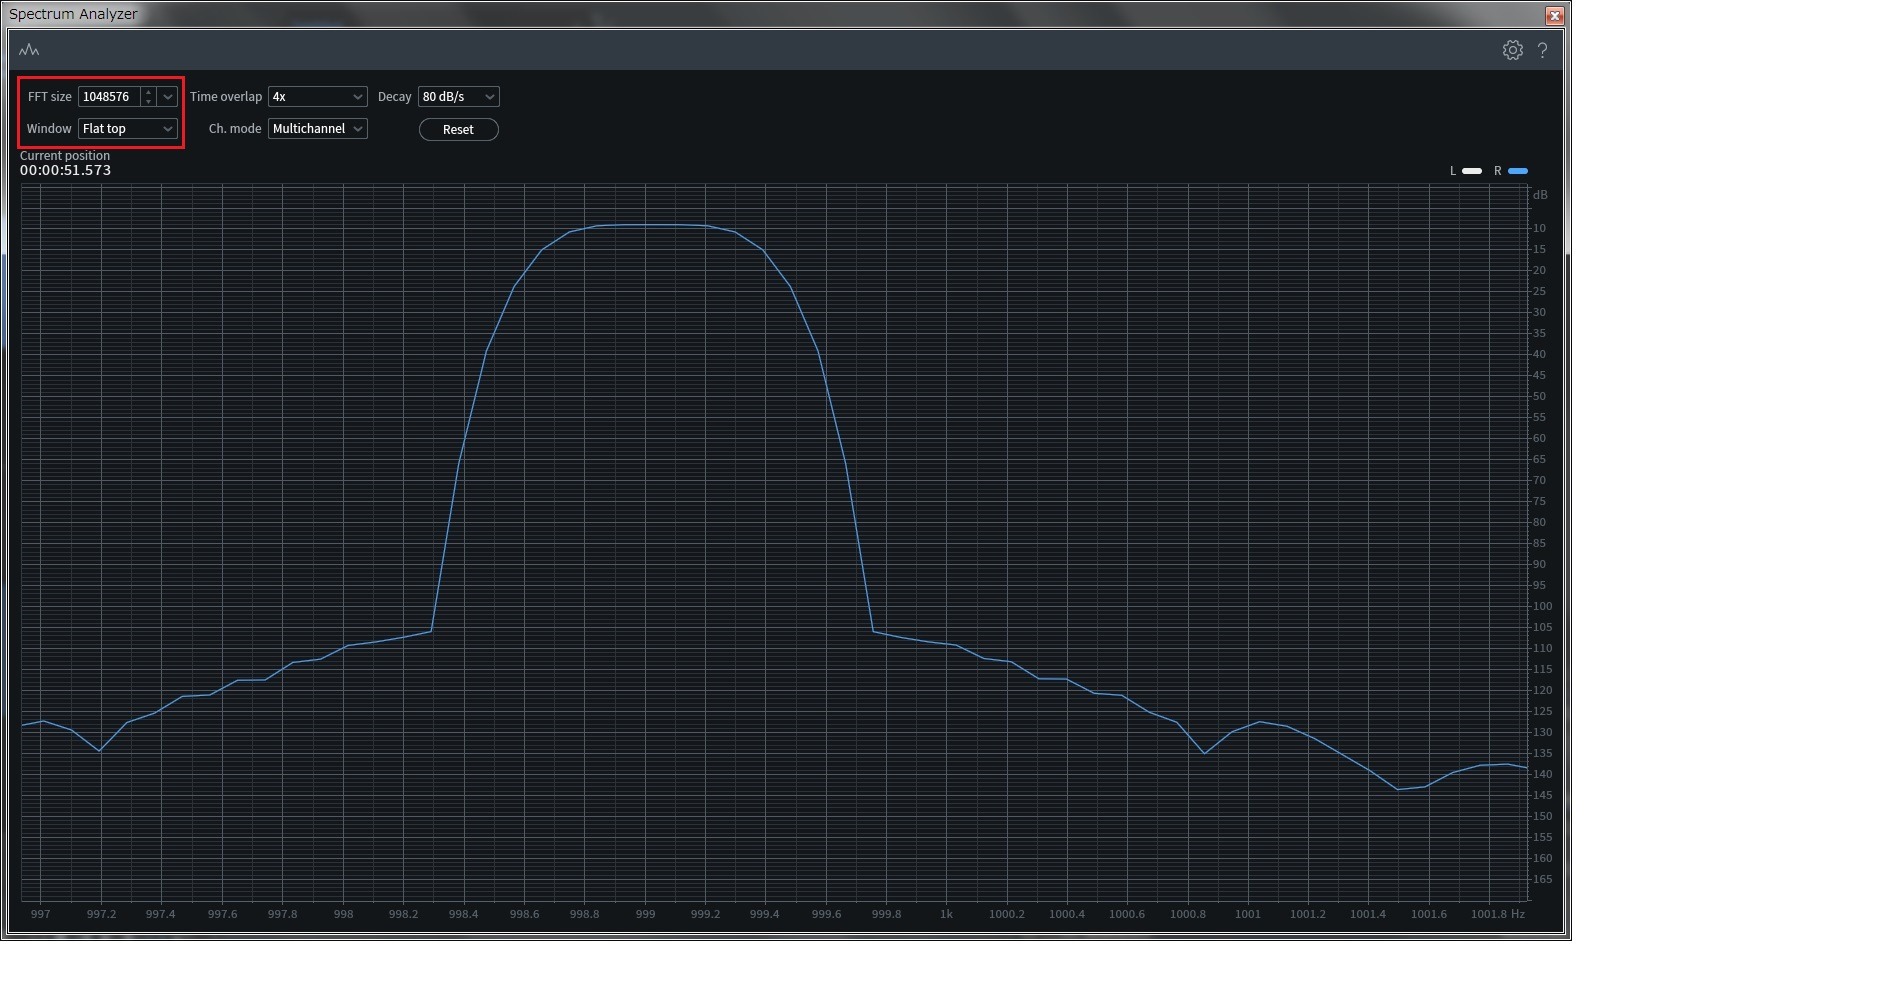Increase FFT size with up stepper arrow
The image size is (1888, 994).
(148, 92)
